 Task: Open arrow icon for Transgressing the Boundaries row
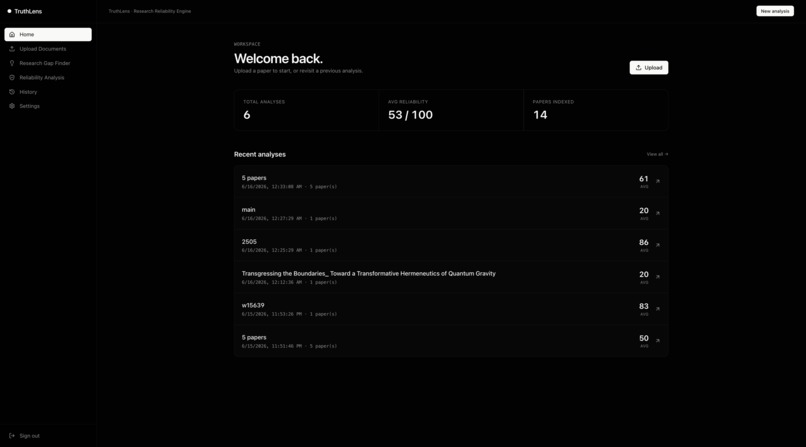tap(657, 277)
